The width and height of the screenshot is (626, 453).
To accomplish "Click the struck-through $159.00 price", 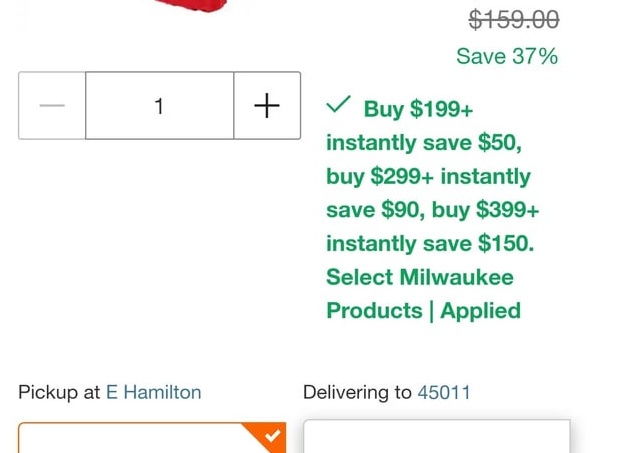I will 514,19.
